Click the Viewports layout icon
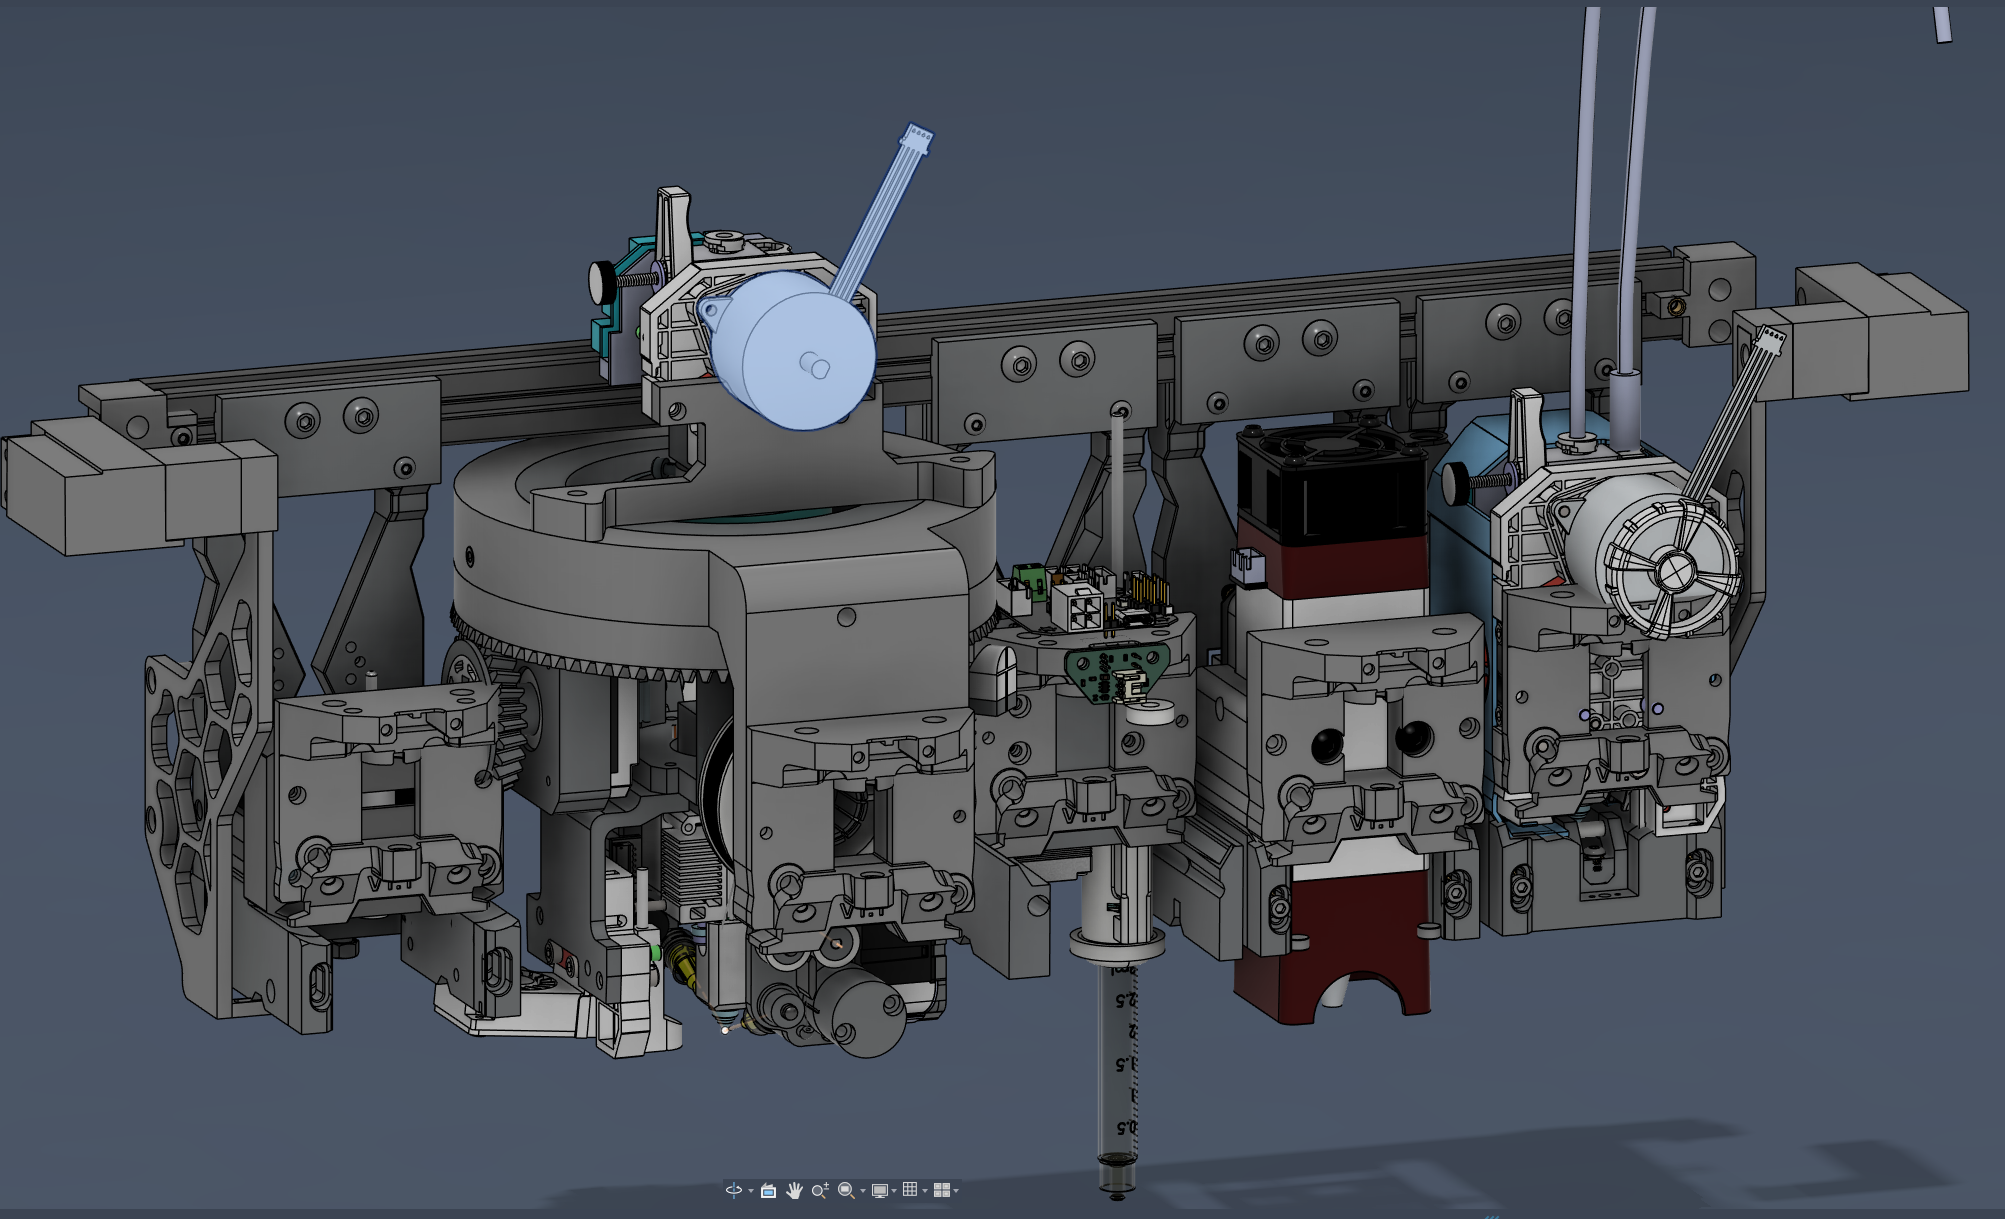 tap(942, 1190)
